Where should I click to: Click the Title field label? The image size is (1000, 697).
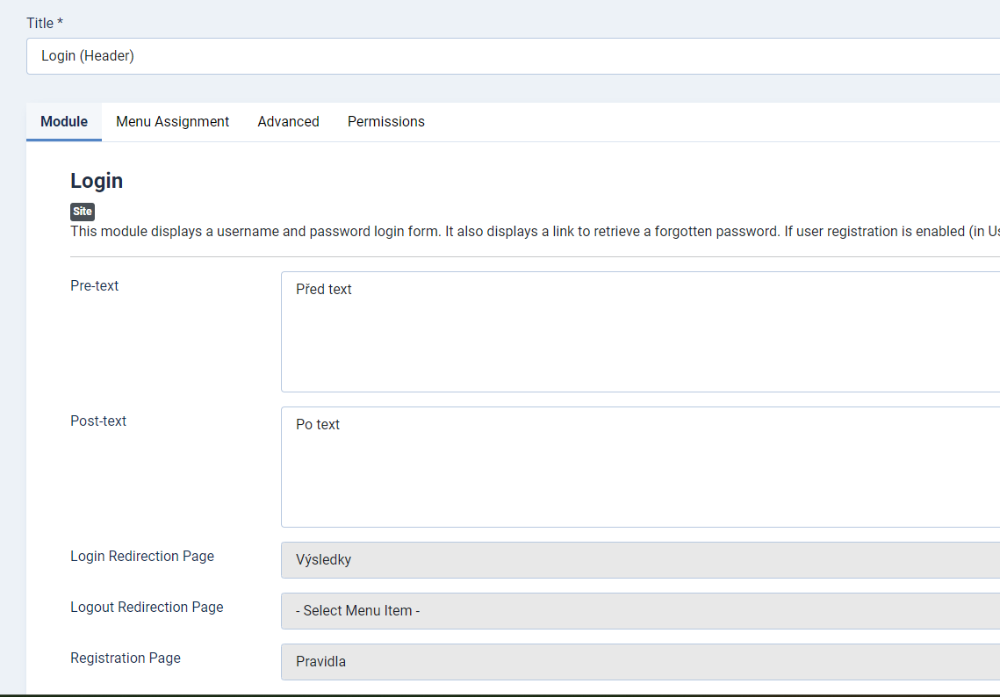(x=44, y=23)
